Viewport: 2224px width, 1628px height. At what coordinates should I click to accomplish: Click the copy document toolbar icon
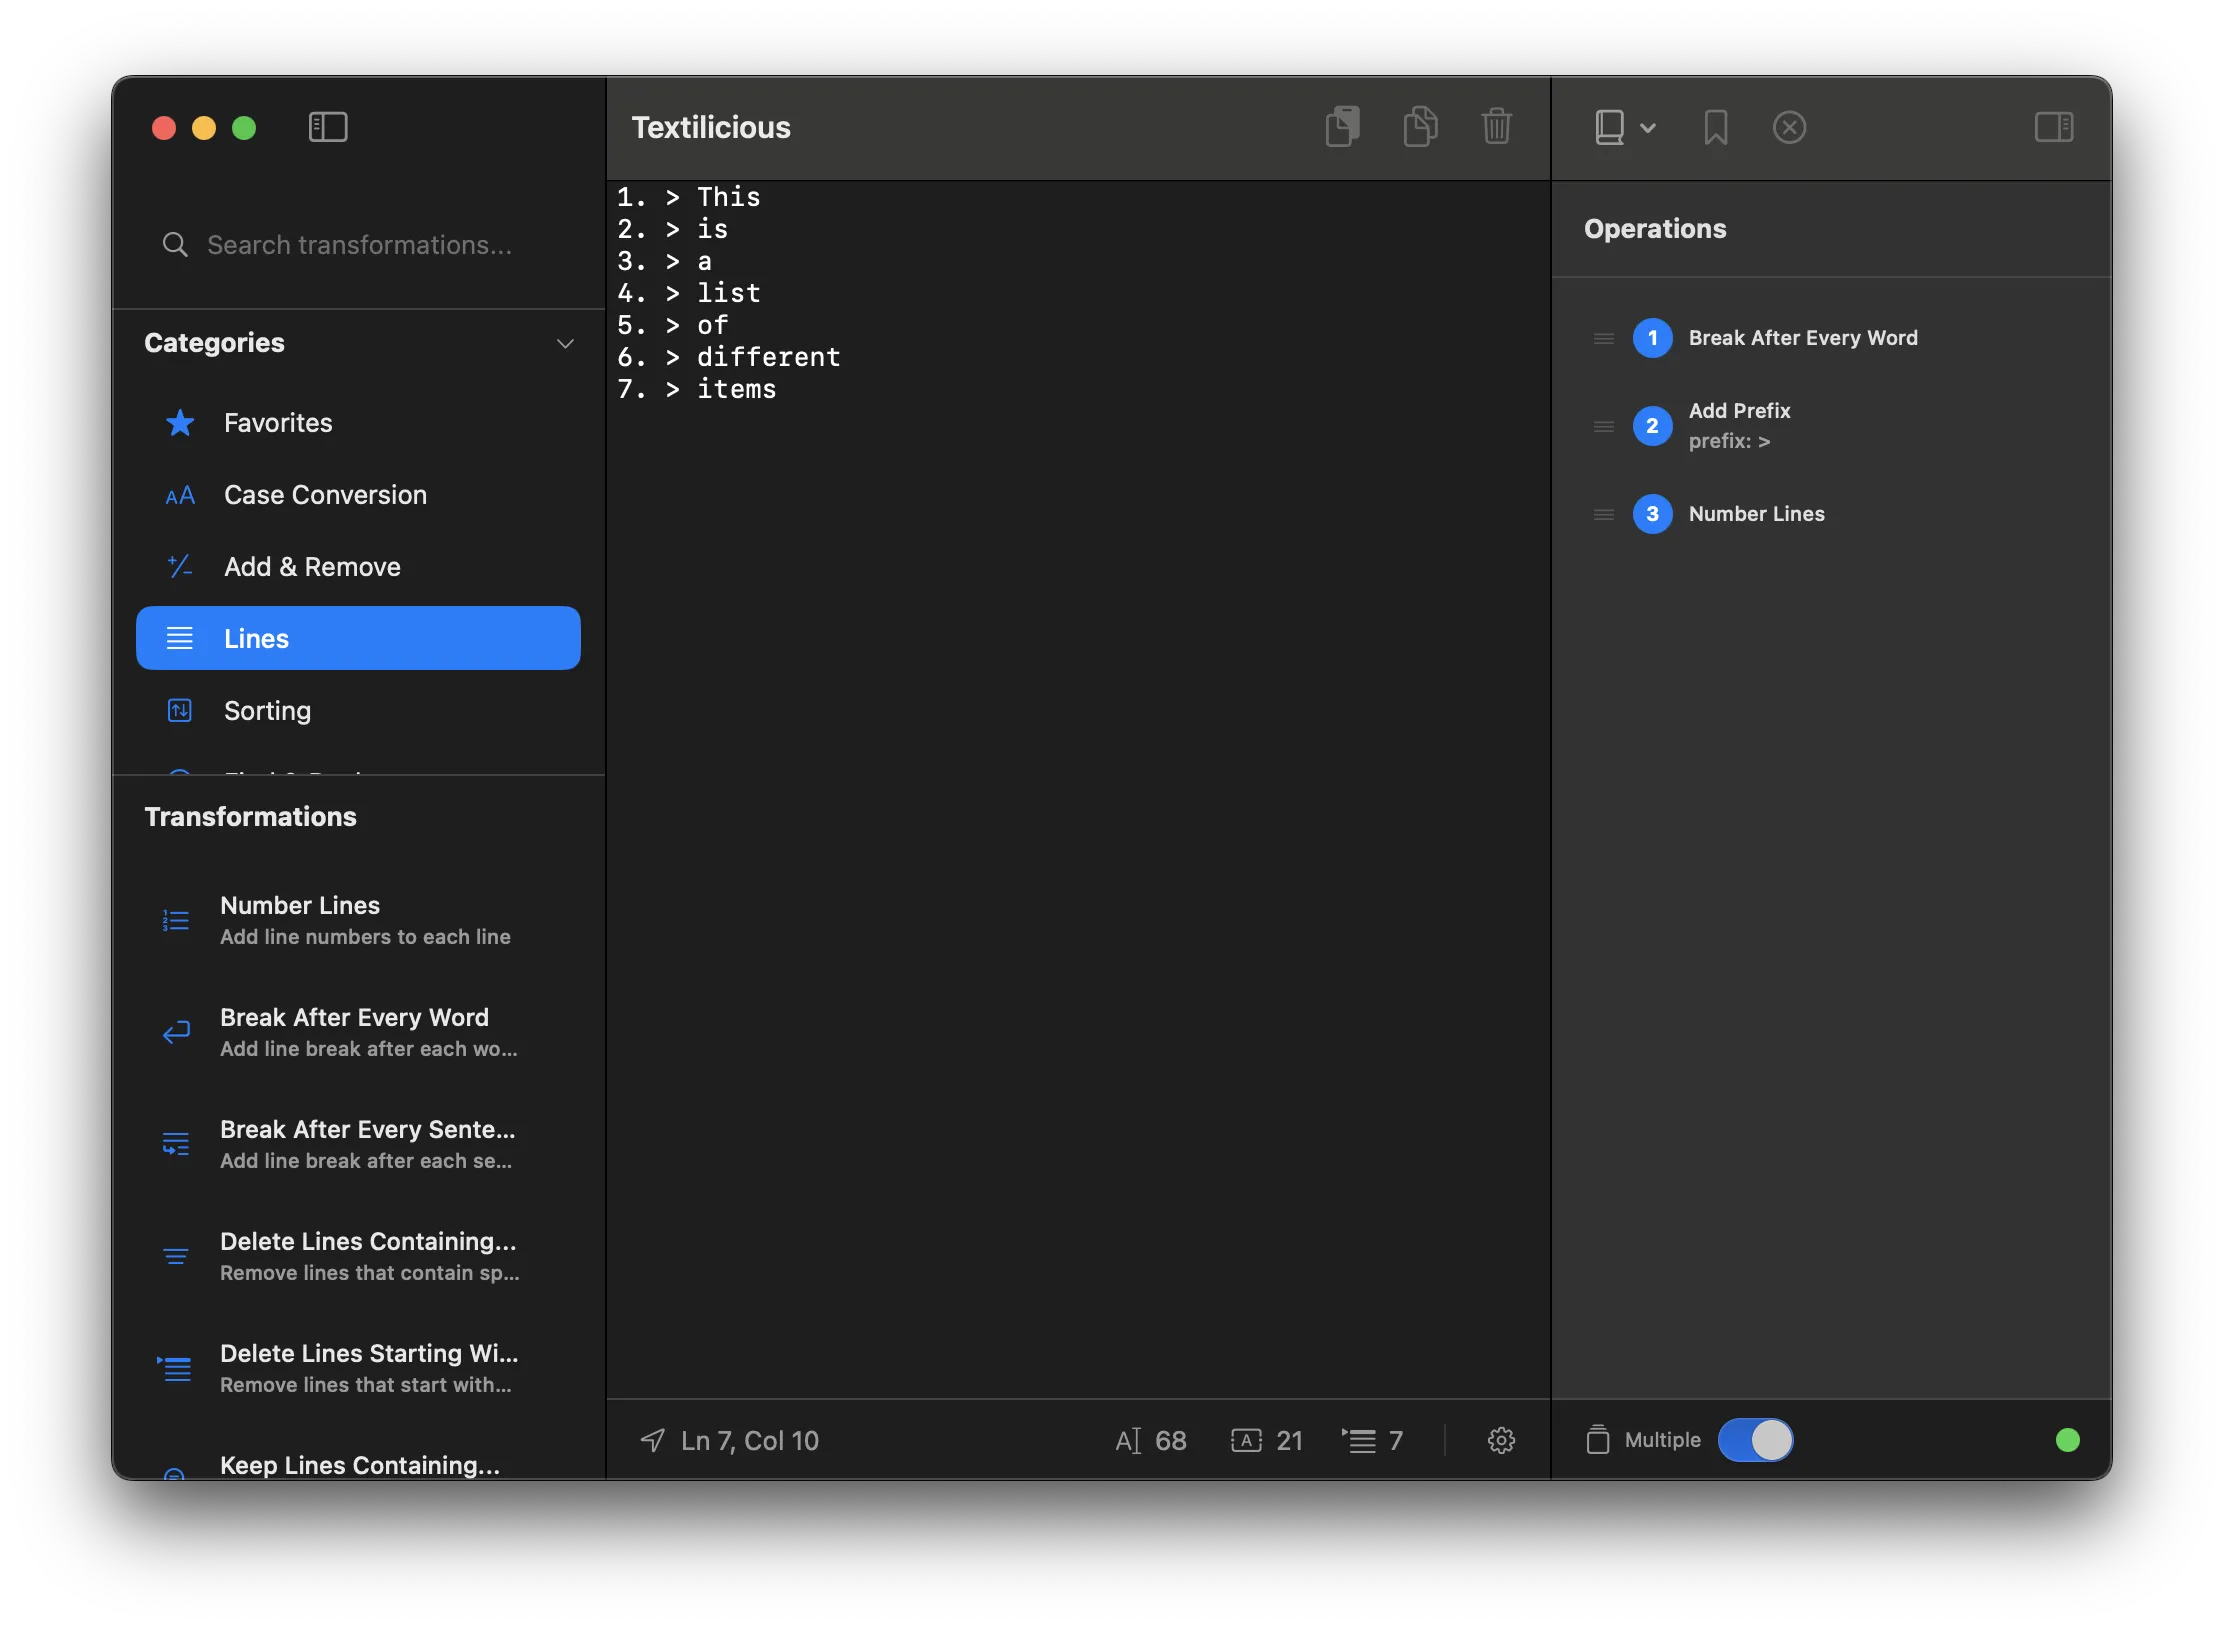pos(1419,127)
